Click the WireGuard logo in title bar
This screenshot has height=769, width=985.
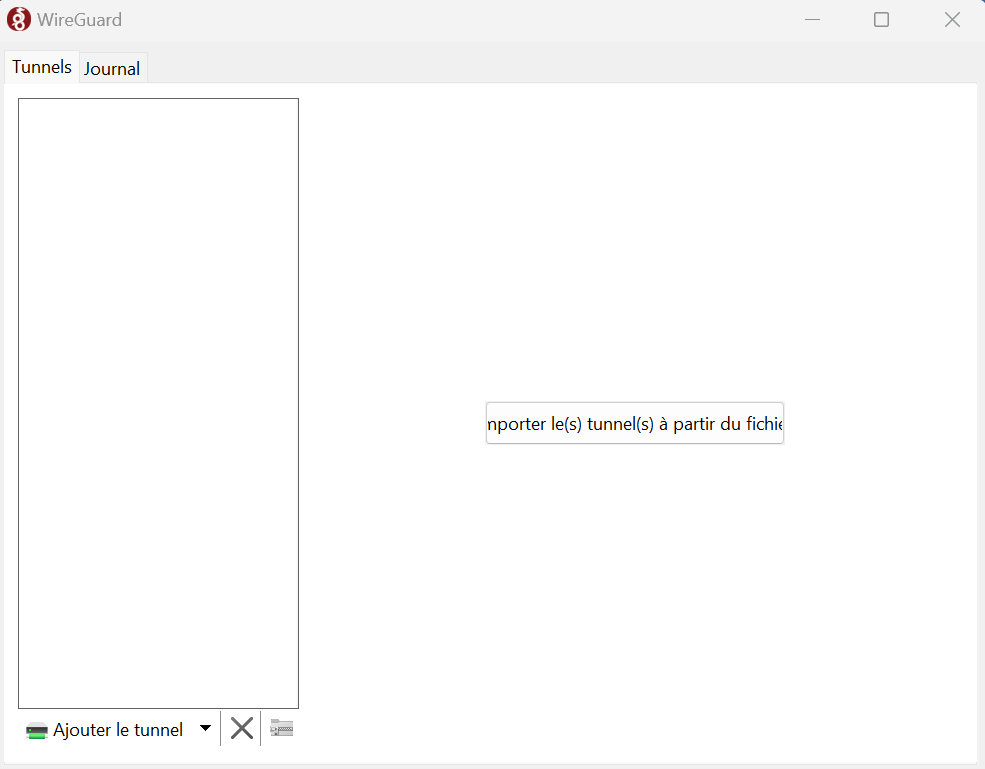click(19, 20)
